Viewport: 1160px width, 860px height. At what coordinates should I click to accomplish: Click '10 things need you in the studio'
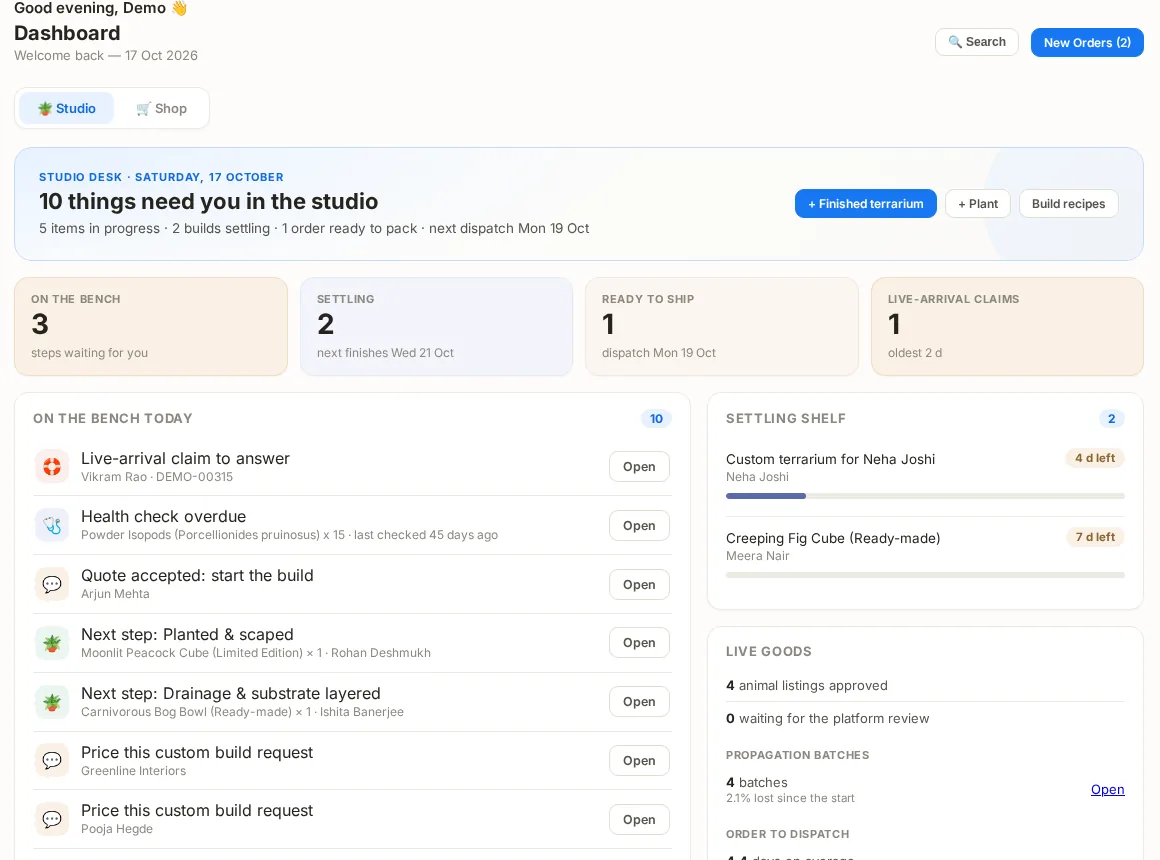click(209, 201)
